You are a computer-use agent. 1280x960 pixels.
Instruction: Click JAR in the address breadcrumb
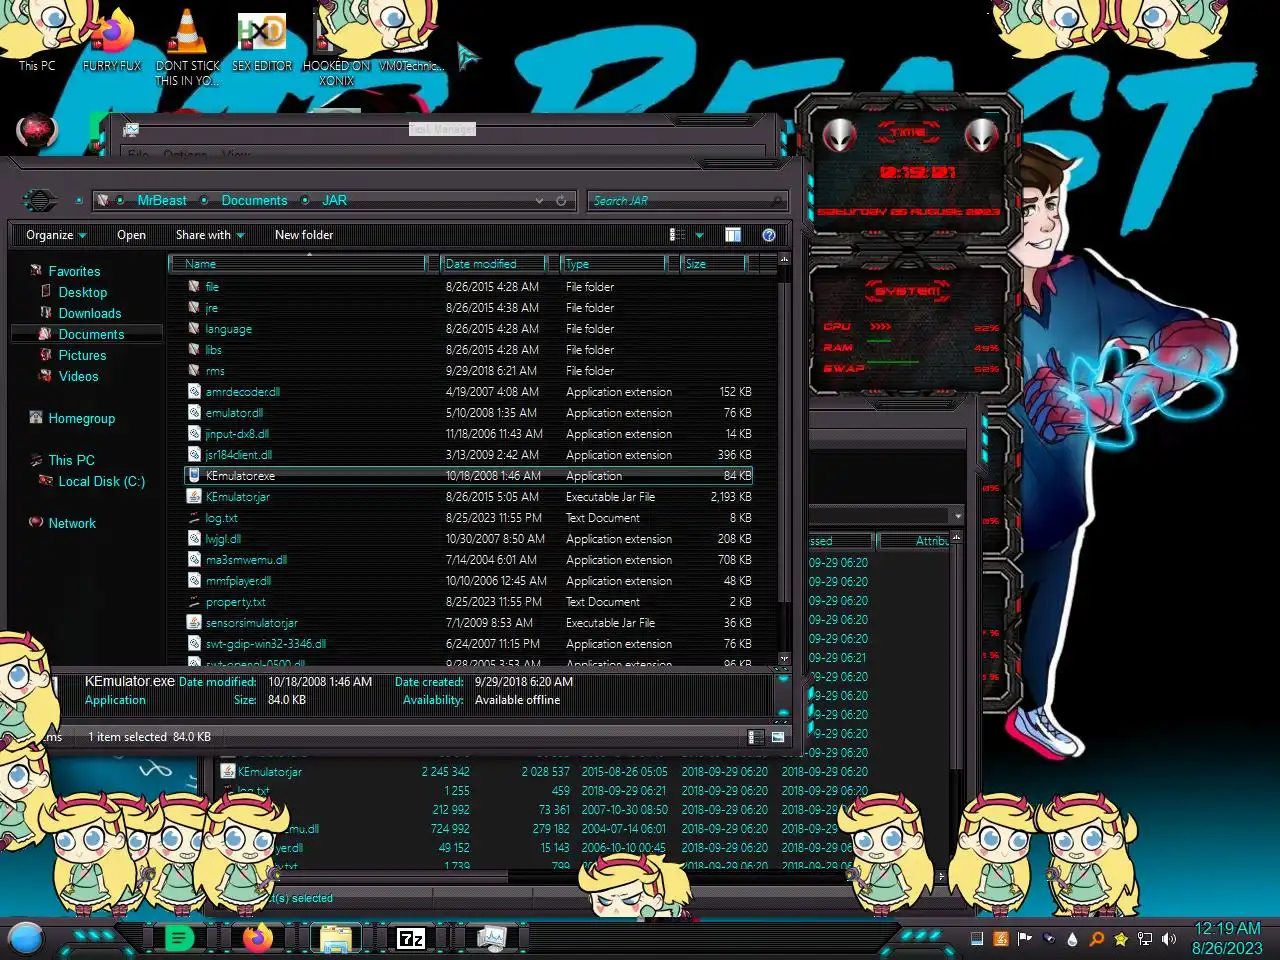(334, 201)
